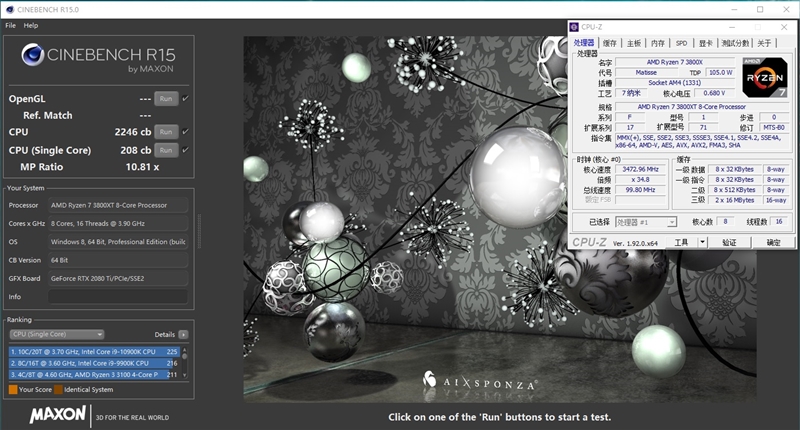
Task: Click the 208 cb single core score
Action: click(x=136, y=150)
